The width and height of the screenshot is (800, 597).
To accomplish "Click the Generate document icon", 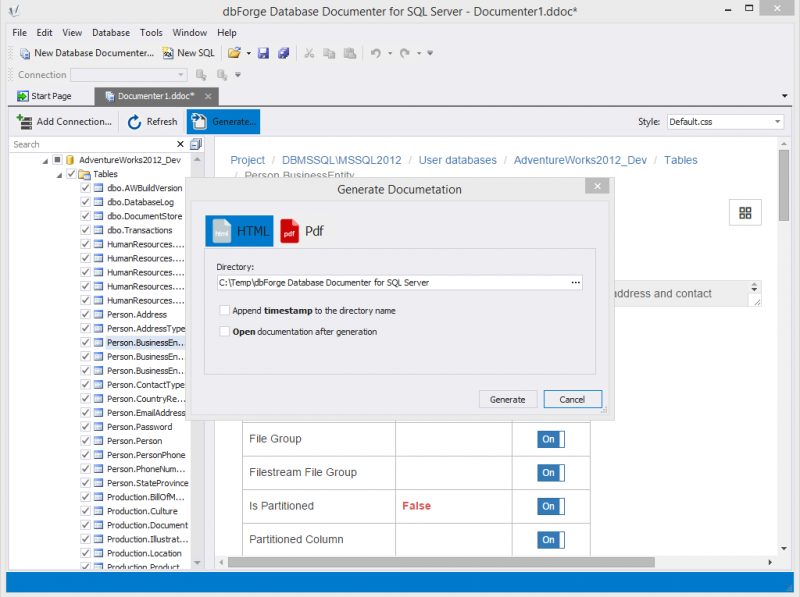I will click(x=199, y=122).
